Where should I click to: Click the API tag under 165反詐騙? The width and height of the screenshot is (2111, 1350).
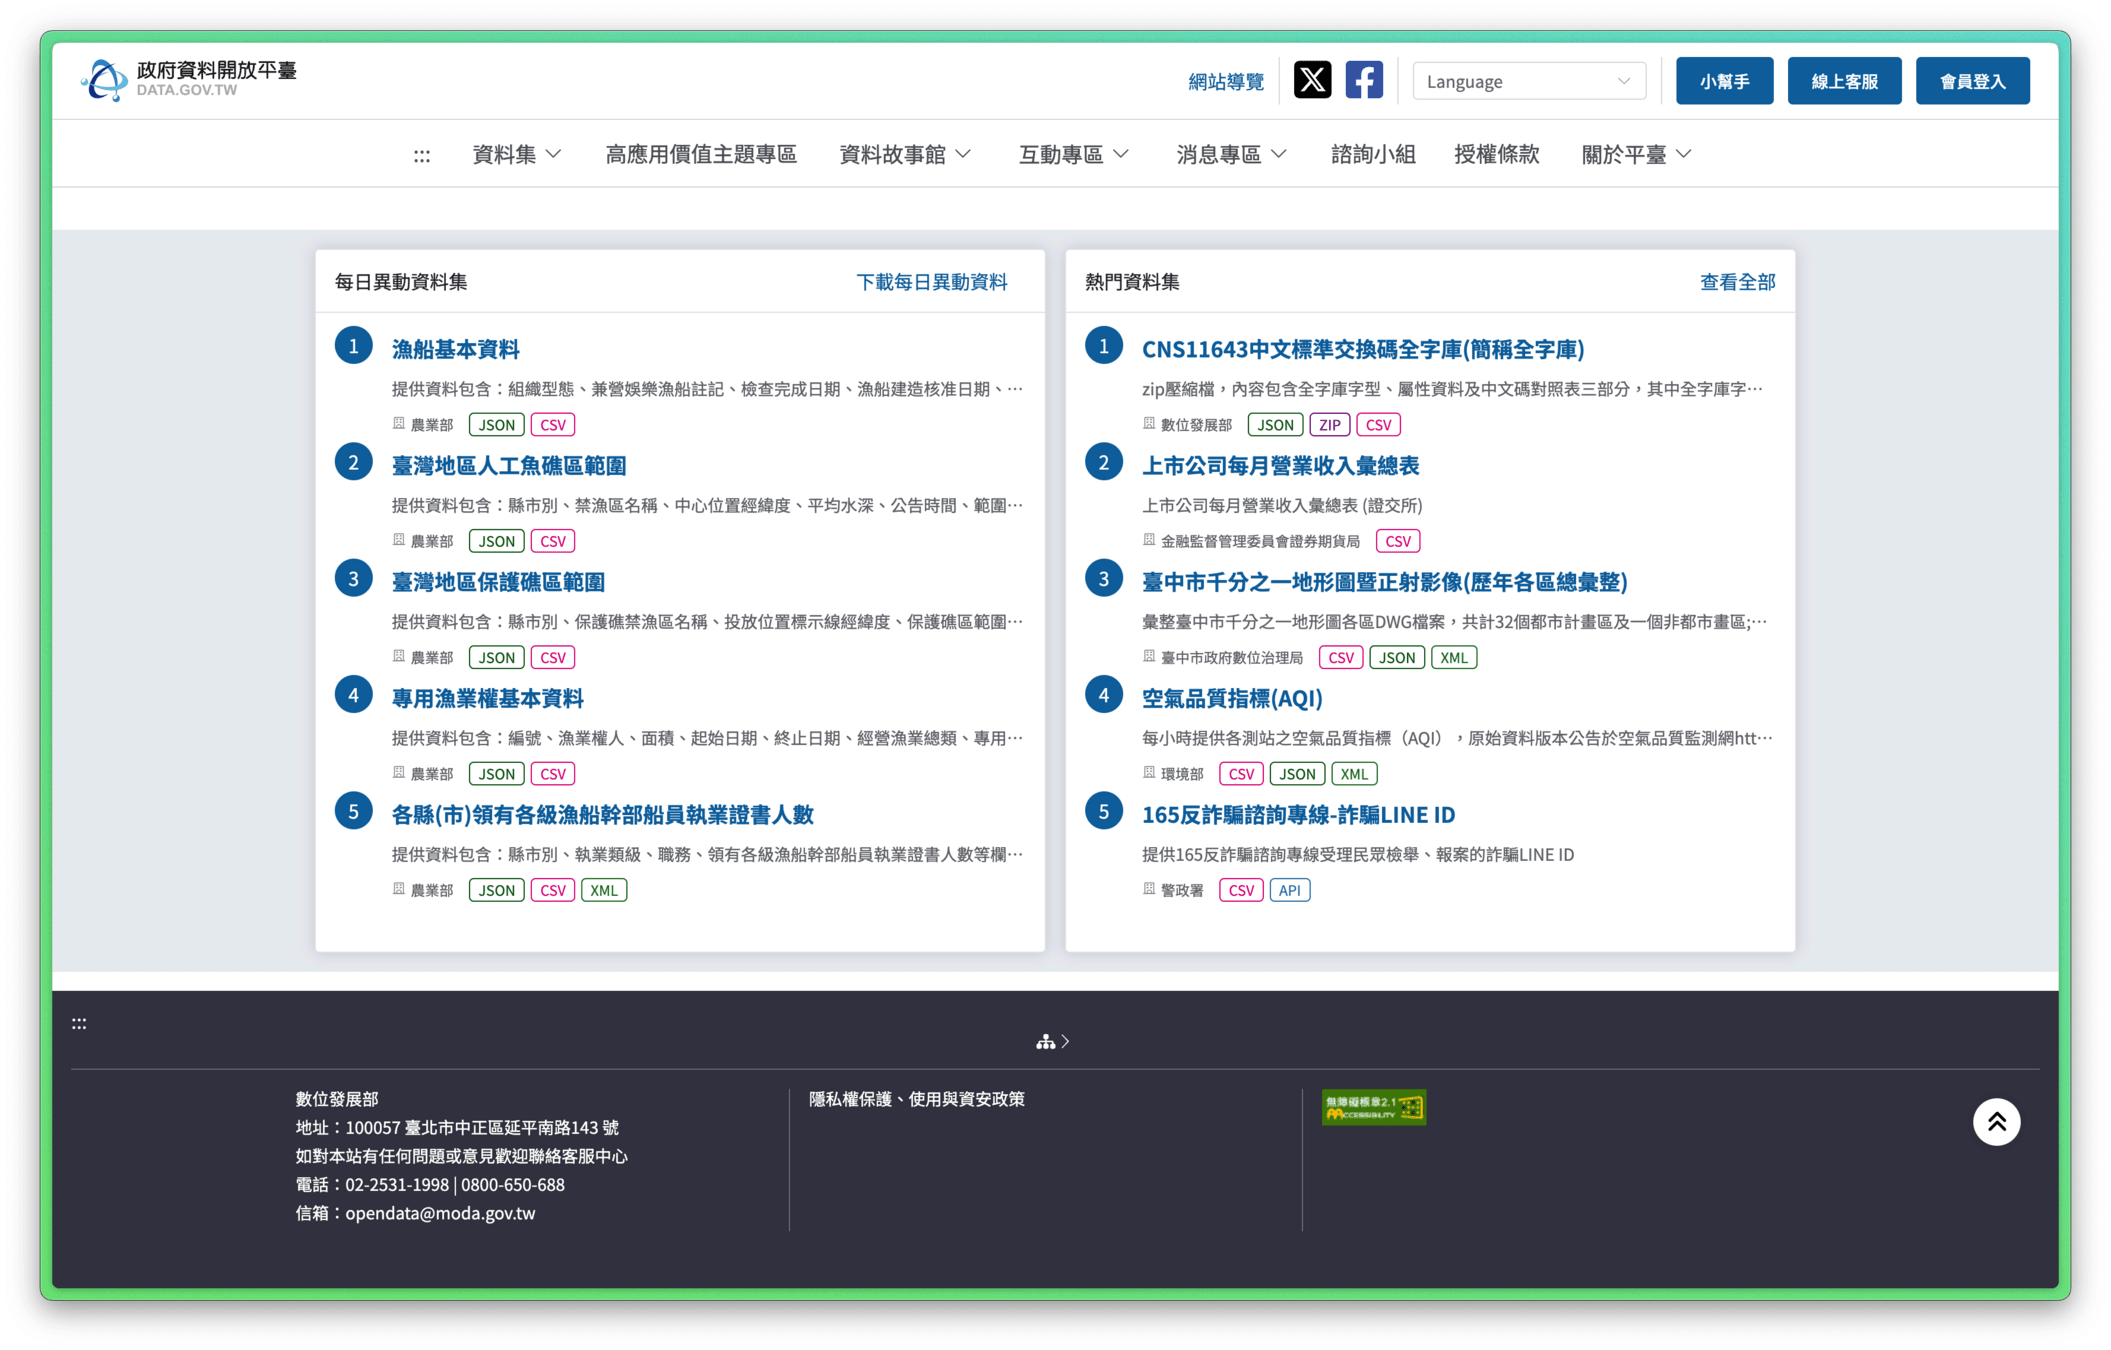tap(1289, 890)
